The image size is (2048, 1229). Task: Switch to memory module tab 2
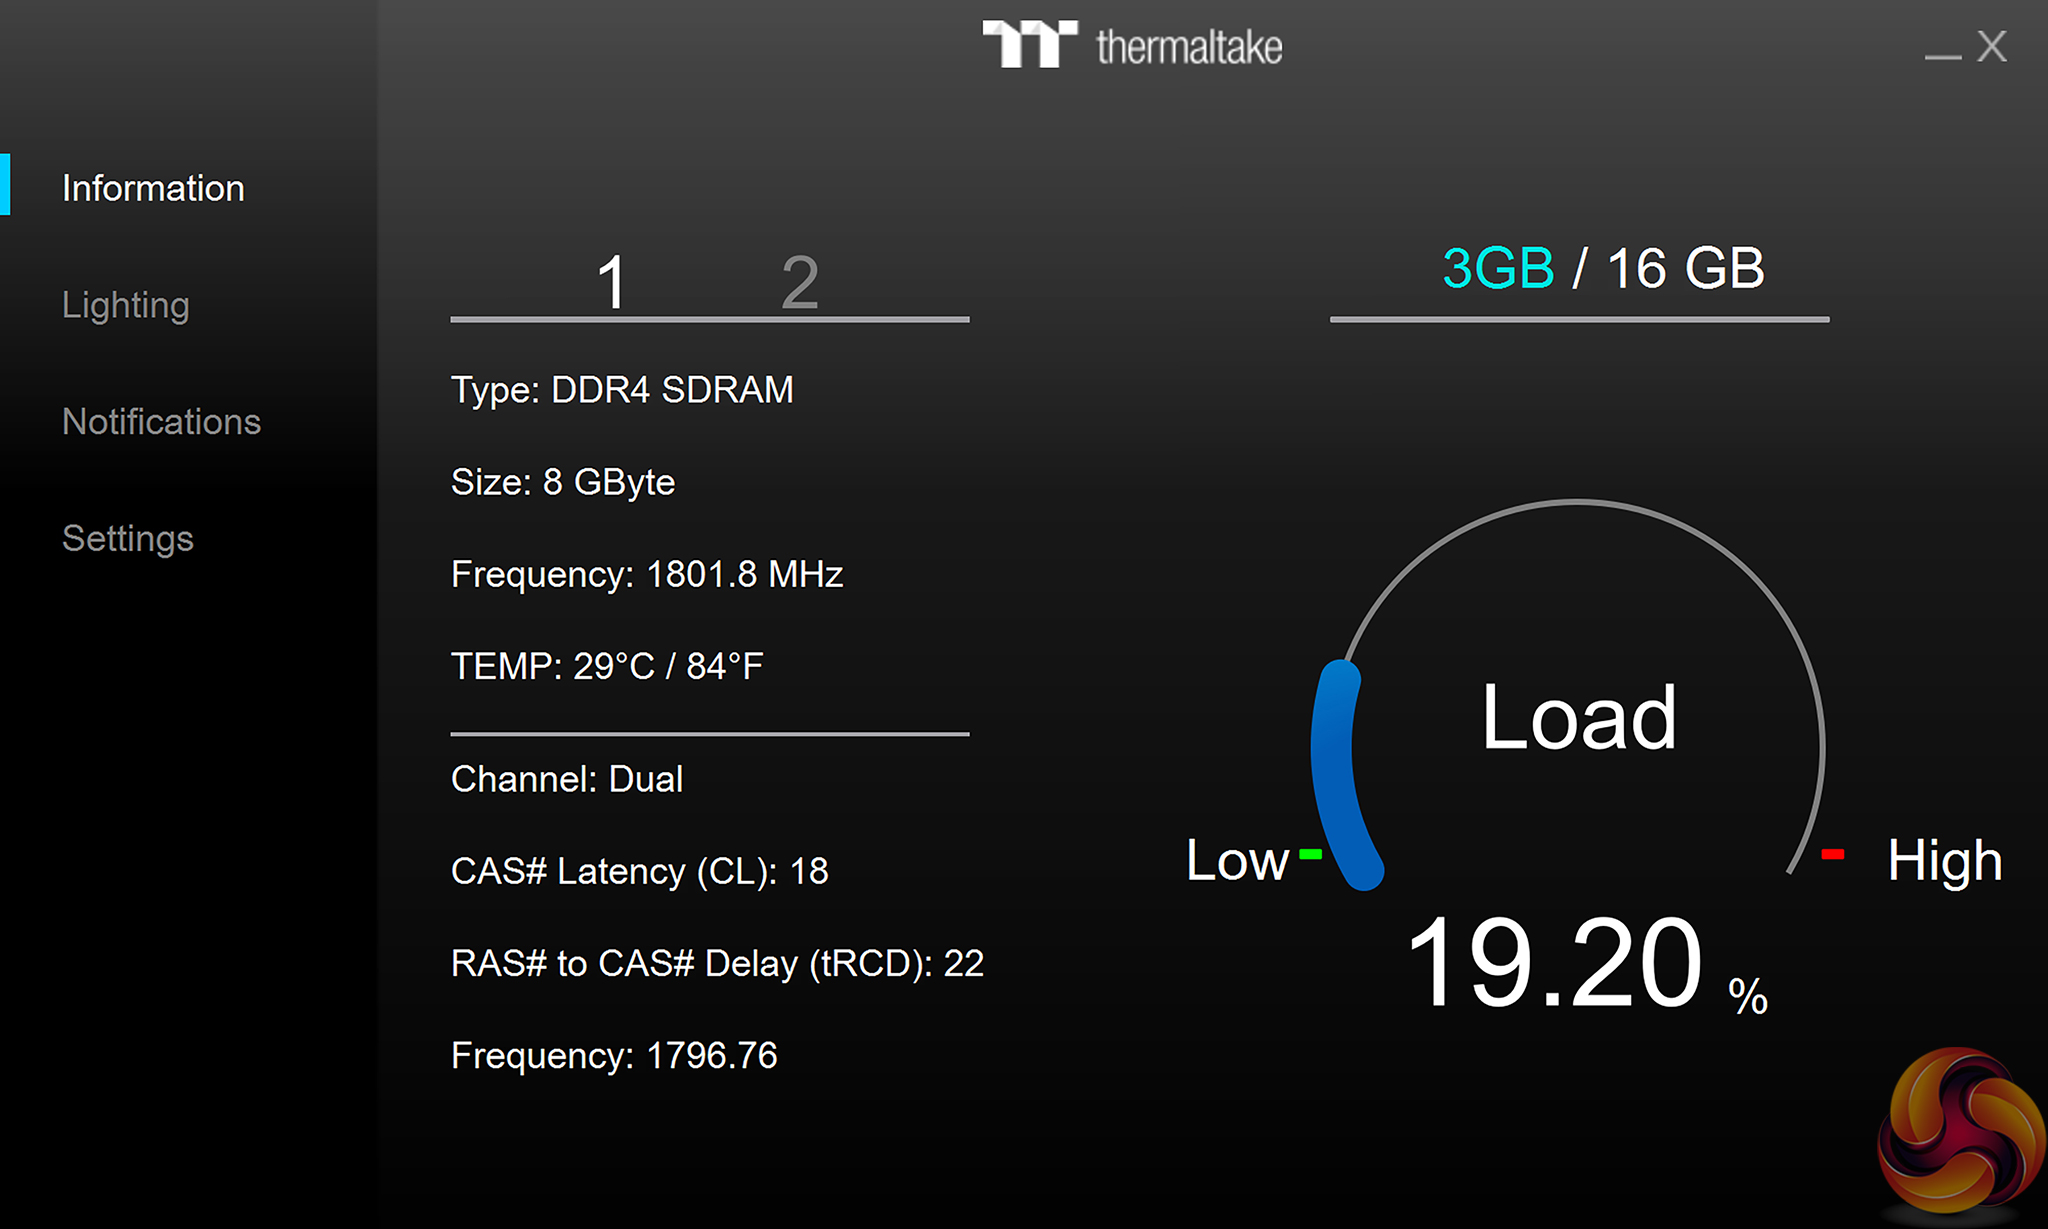pyautogui.click(x=799, y=283)
